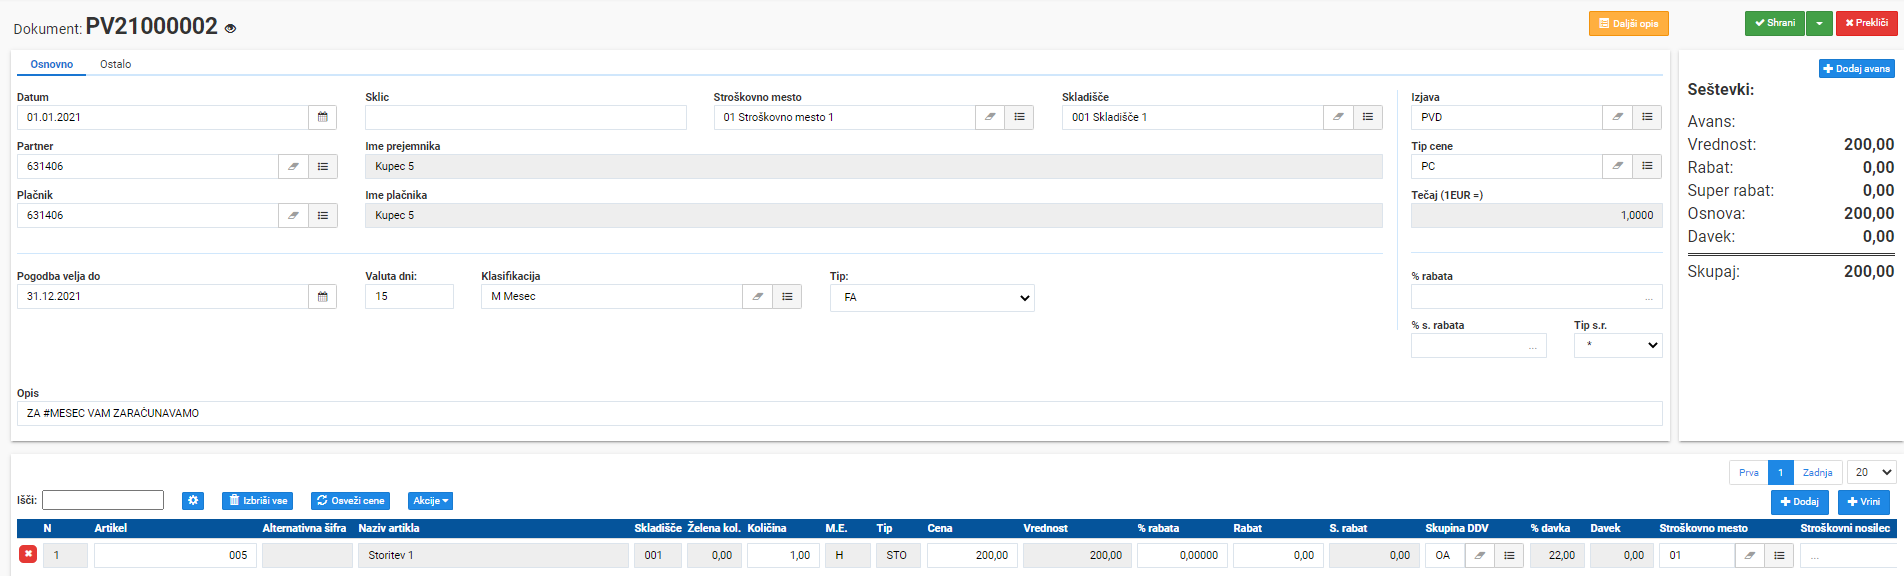Click the Valuta dni field

(409, 296)
